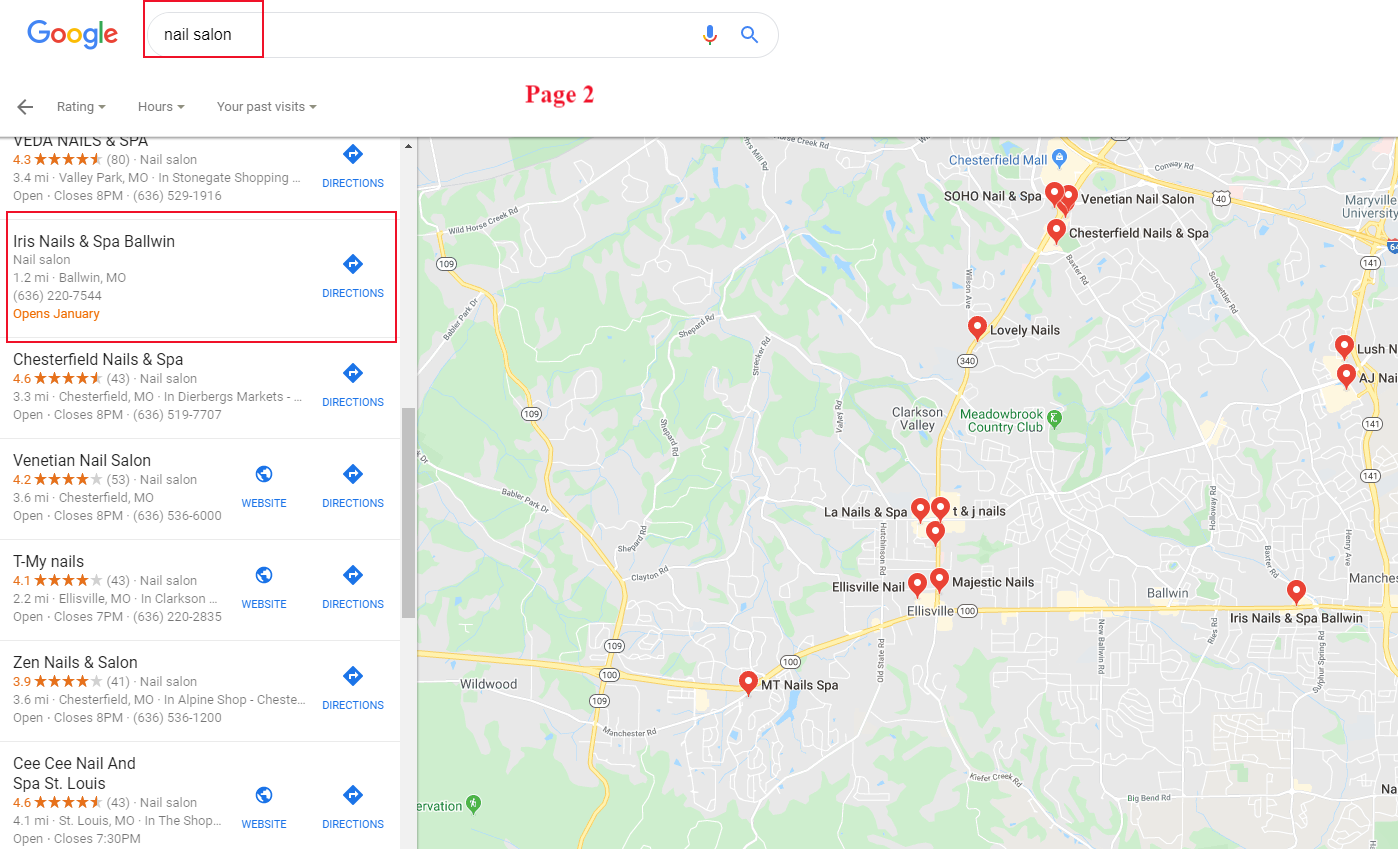Click Majestic Nails pin on map

(x=939, y=578)
